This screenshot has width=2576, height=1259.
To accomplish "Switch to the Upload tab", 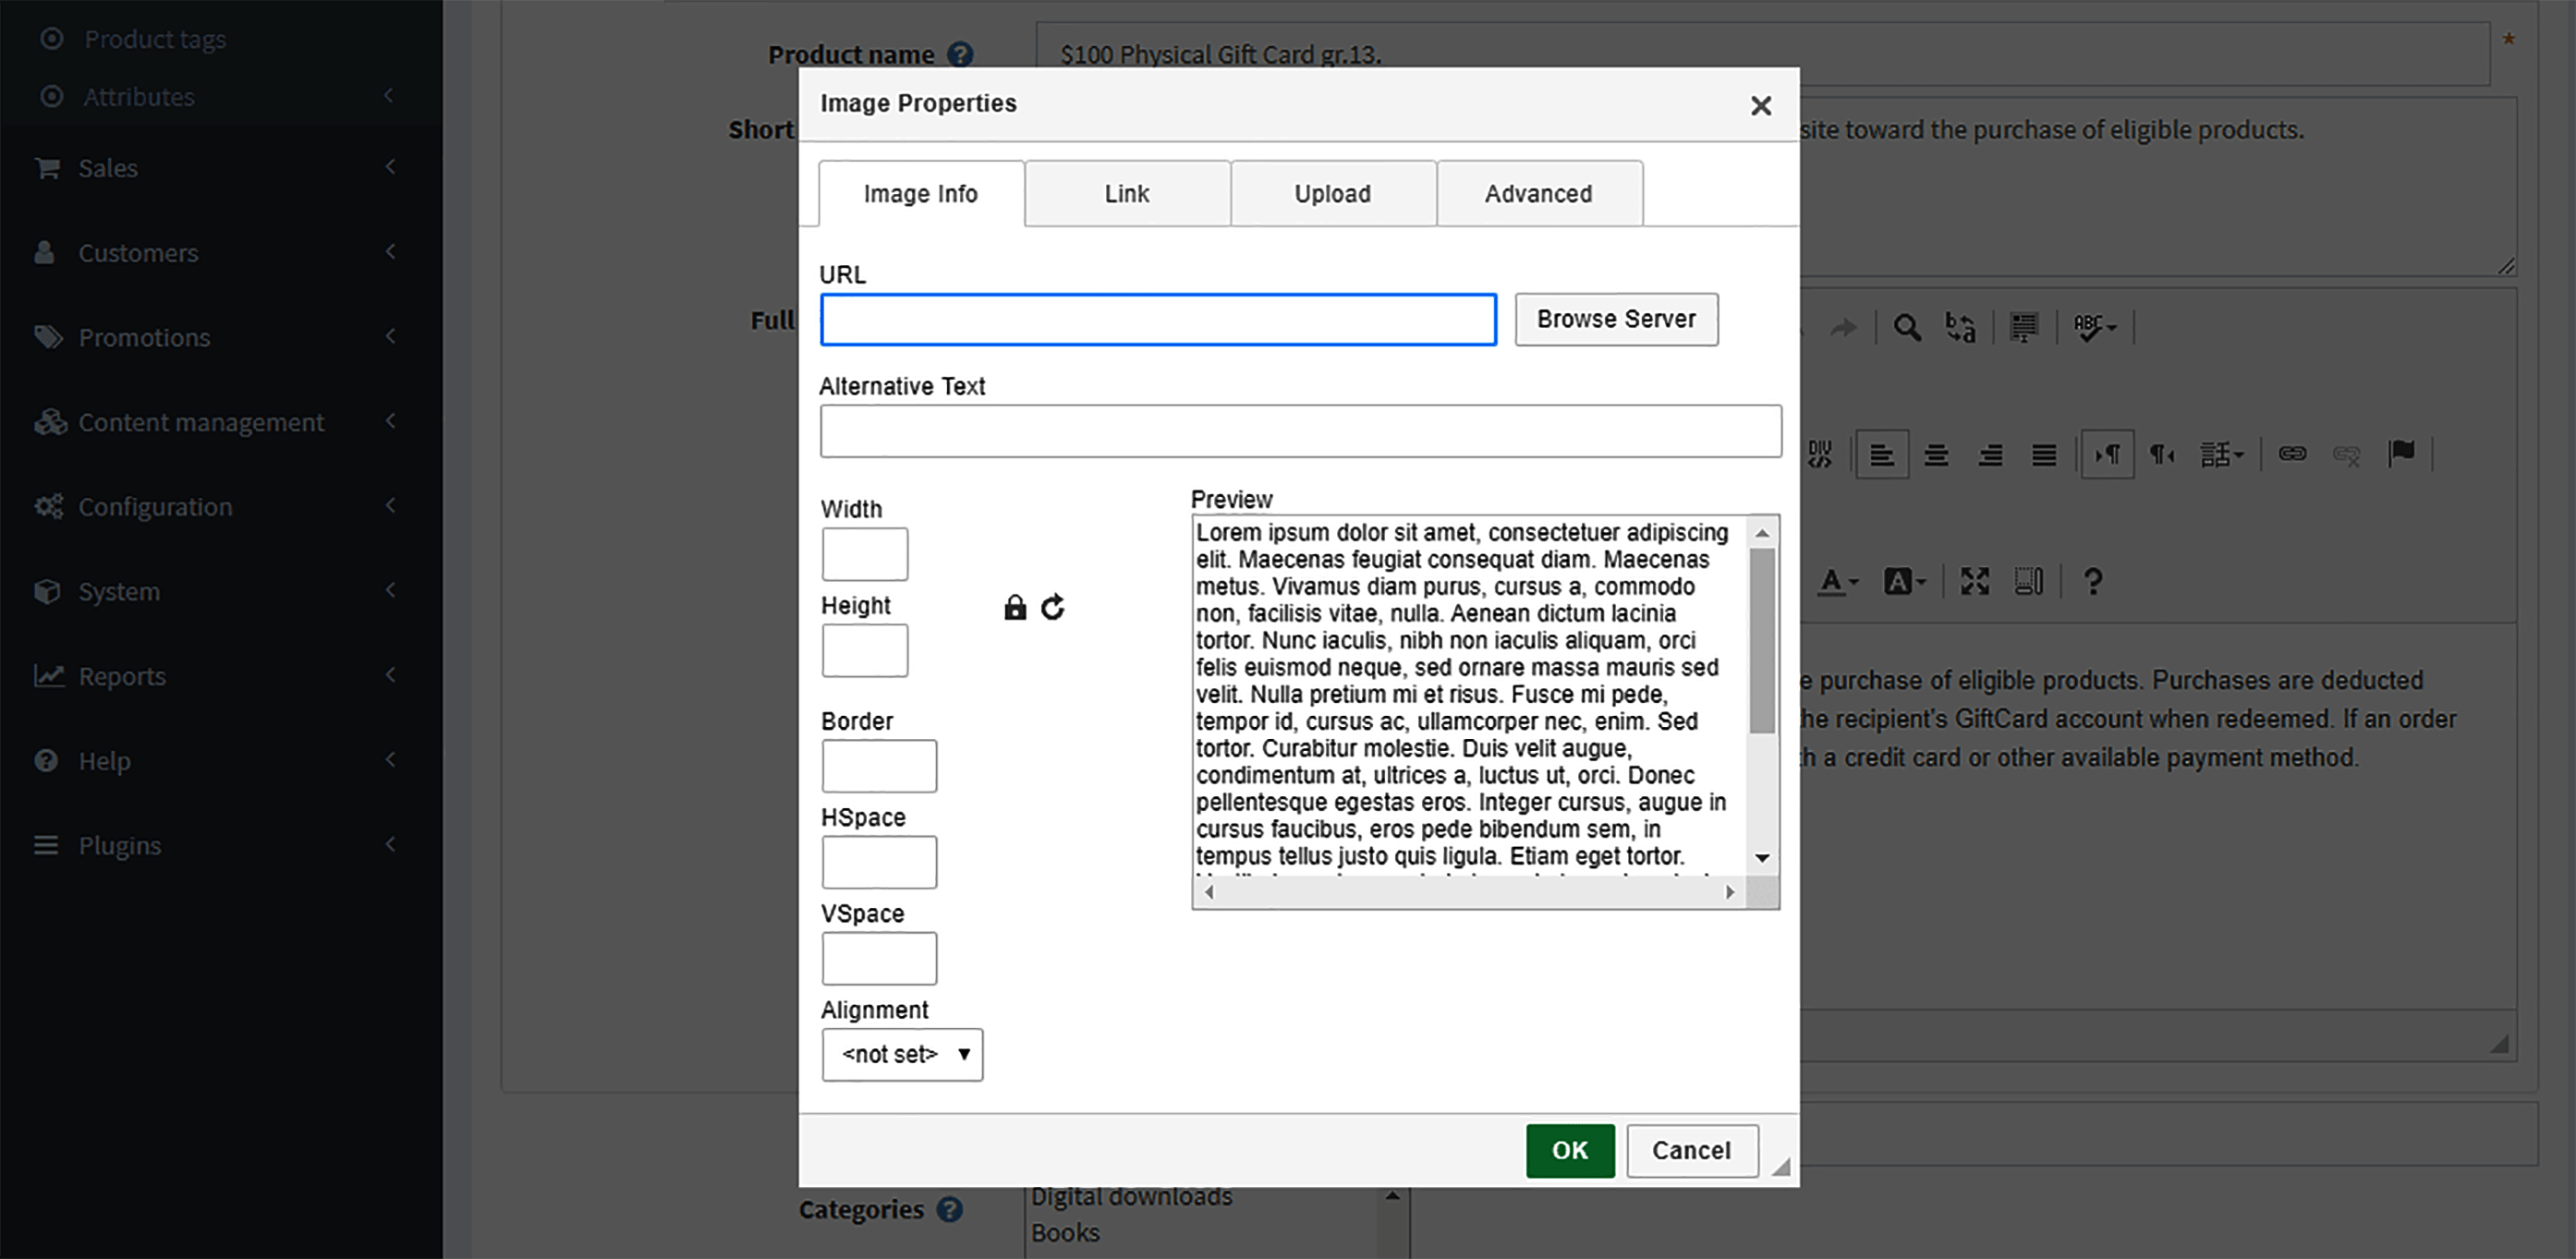I will tap(1333, 194).
